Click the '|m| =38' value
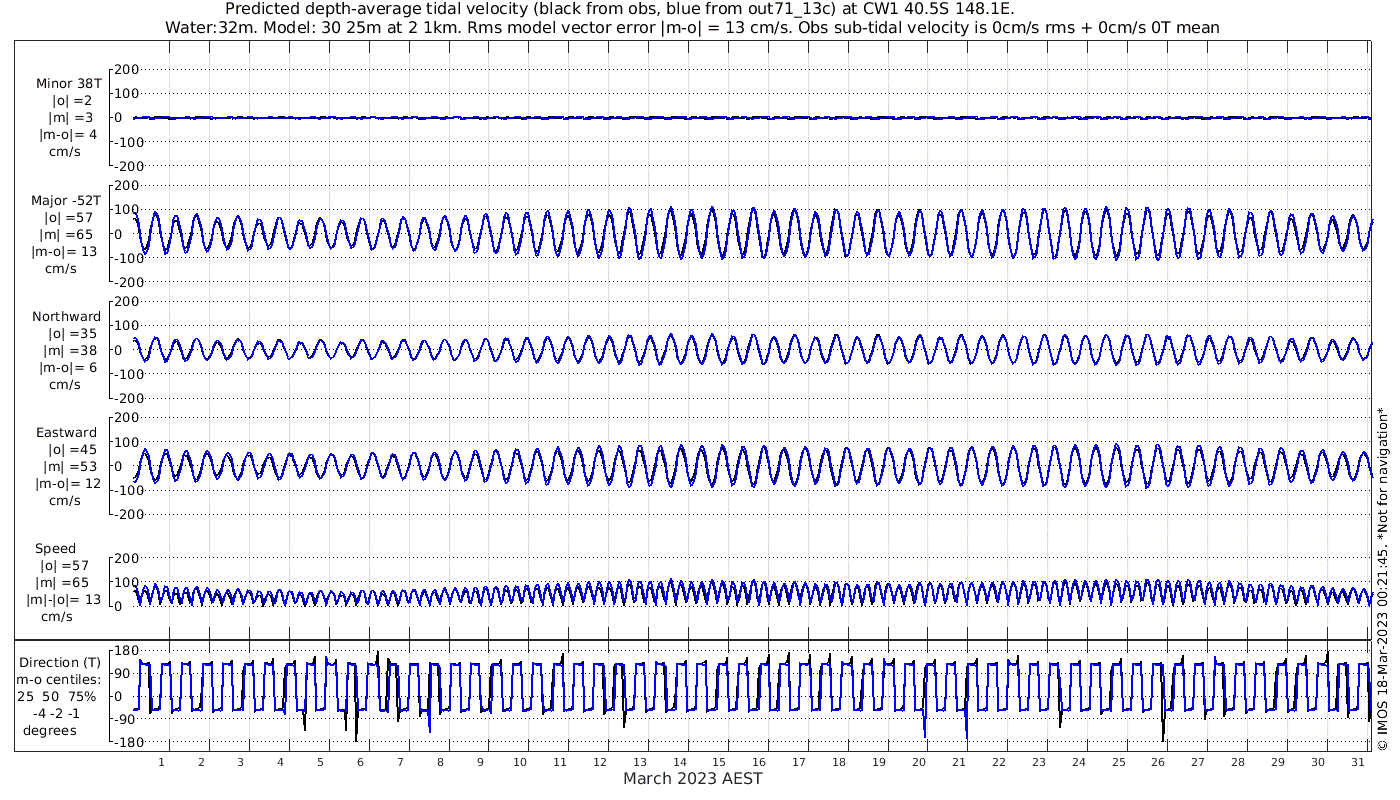Viewport: 1400px width, 800px height. (68, 350)
